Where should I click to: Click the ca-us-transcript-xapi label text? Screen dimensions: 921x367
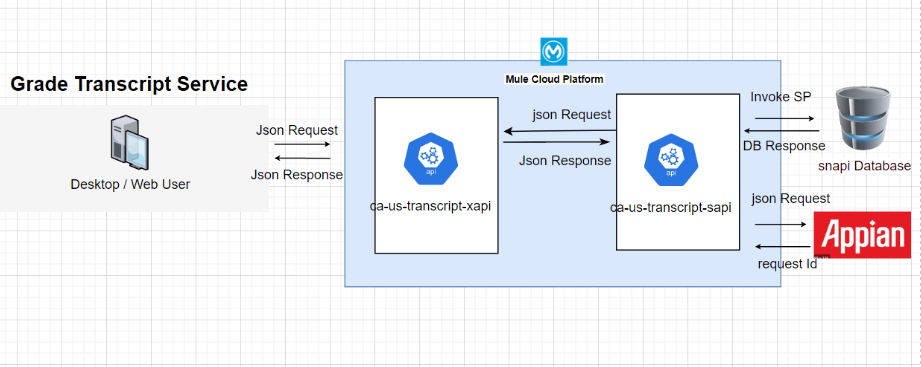(430, 206)
